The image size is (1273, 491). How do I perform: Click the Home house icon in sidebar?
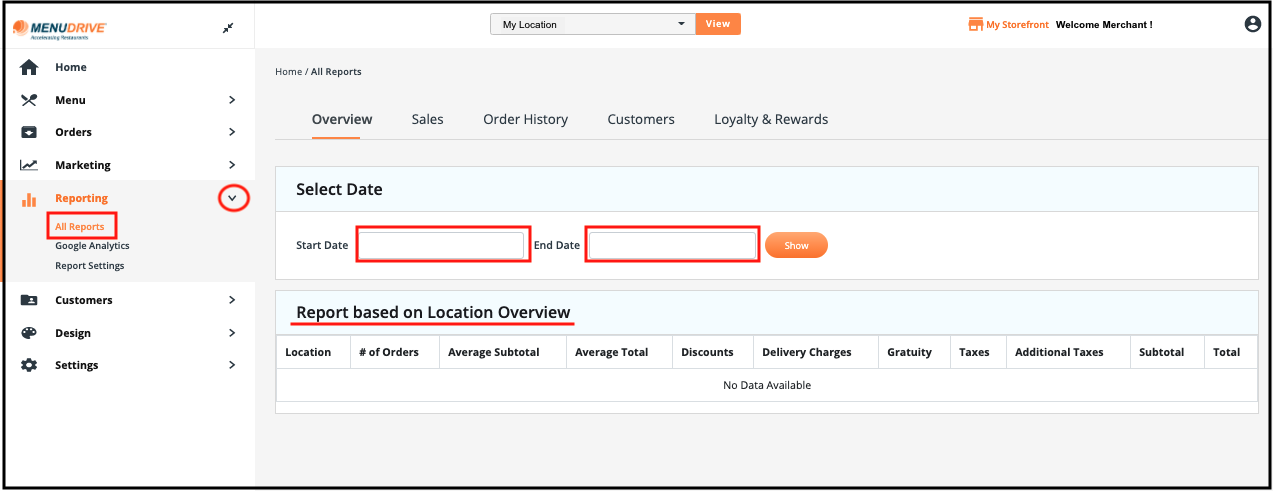pos(29,67)
